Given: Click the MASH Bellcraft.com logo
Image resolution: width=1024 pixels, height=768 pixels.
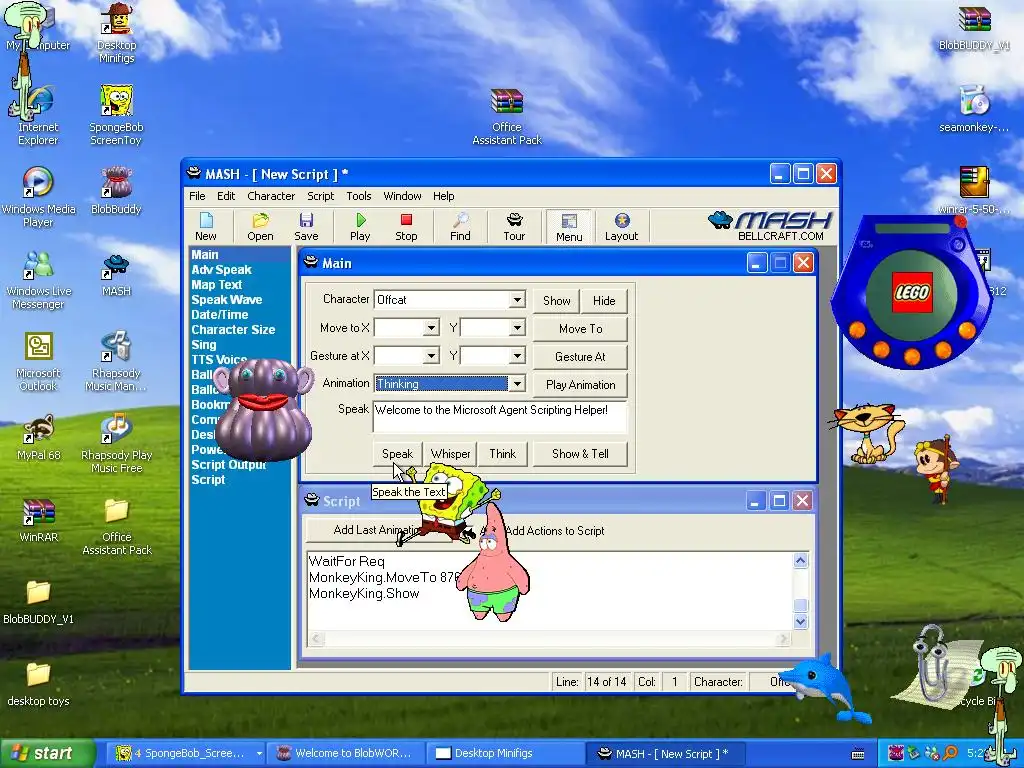Looking at the screenshot, I should [x=771, y=226].
